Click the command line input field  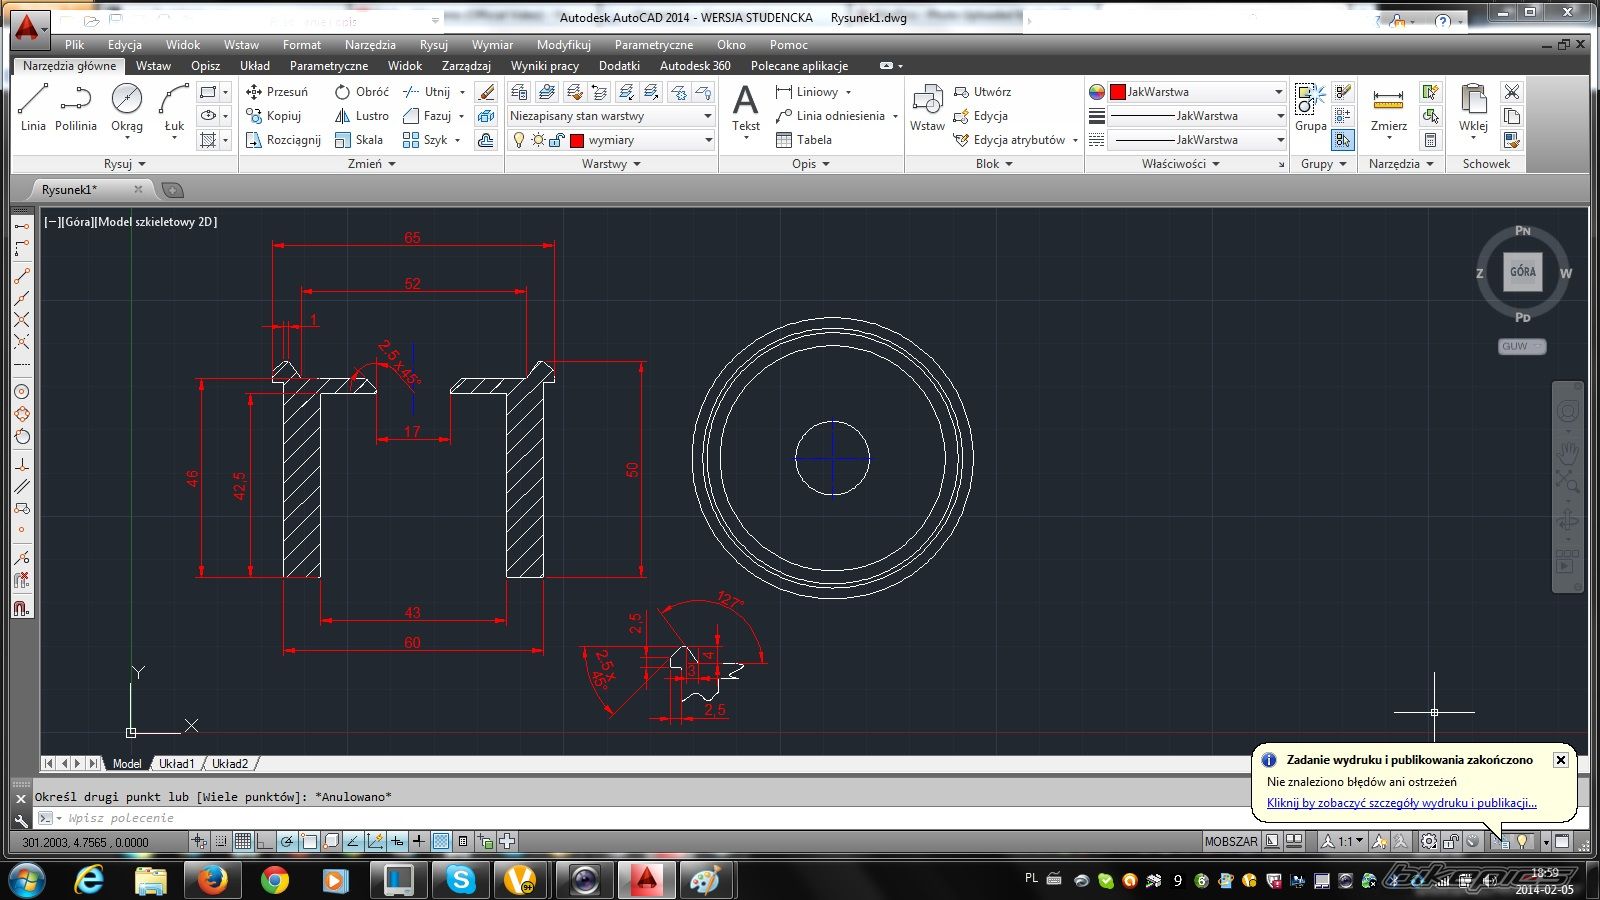pyautogui.click(x=640, y=818)
